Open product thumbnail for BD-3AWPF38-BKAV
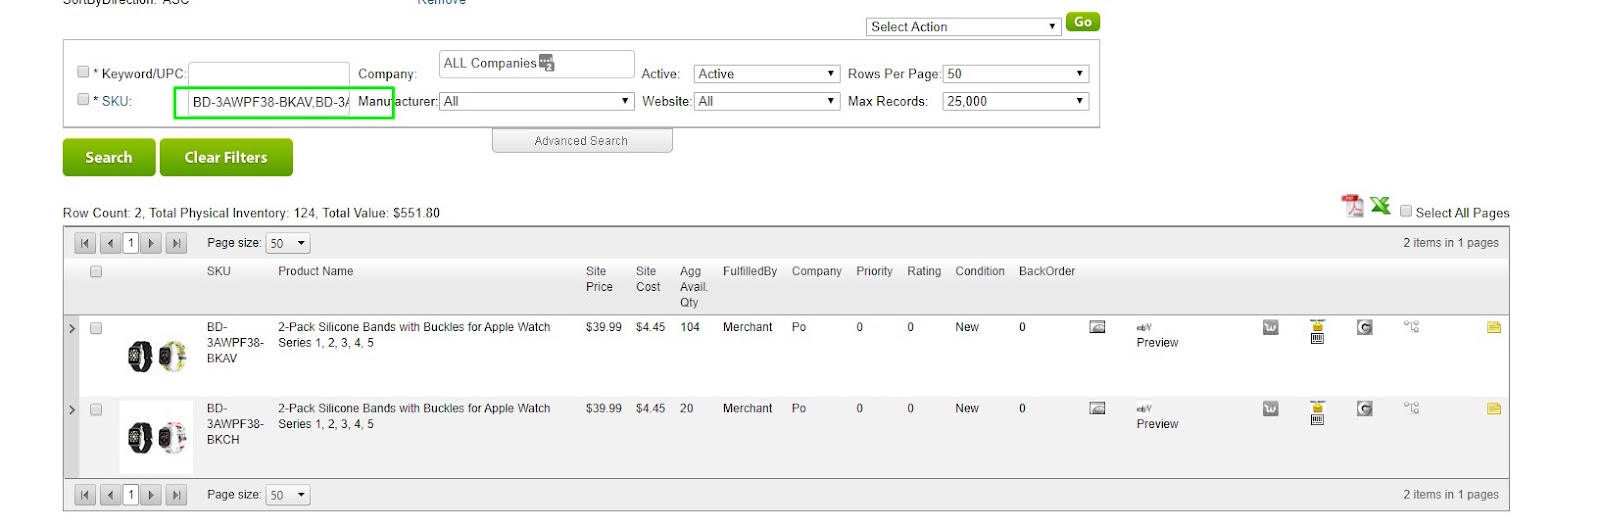This screenshot has width=1600, height=529. coord(156,356)
